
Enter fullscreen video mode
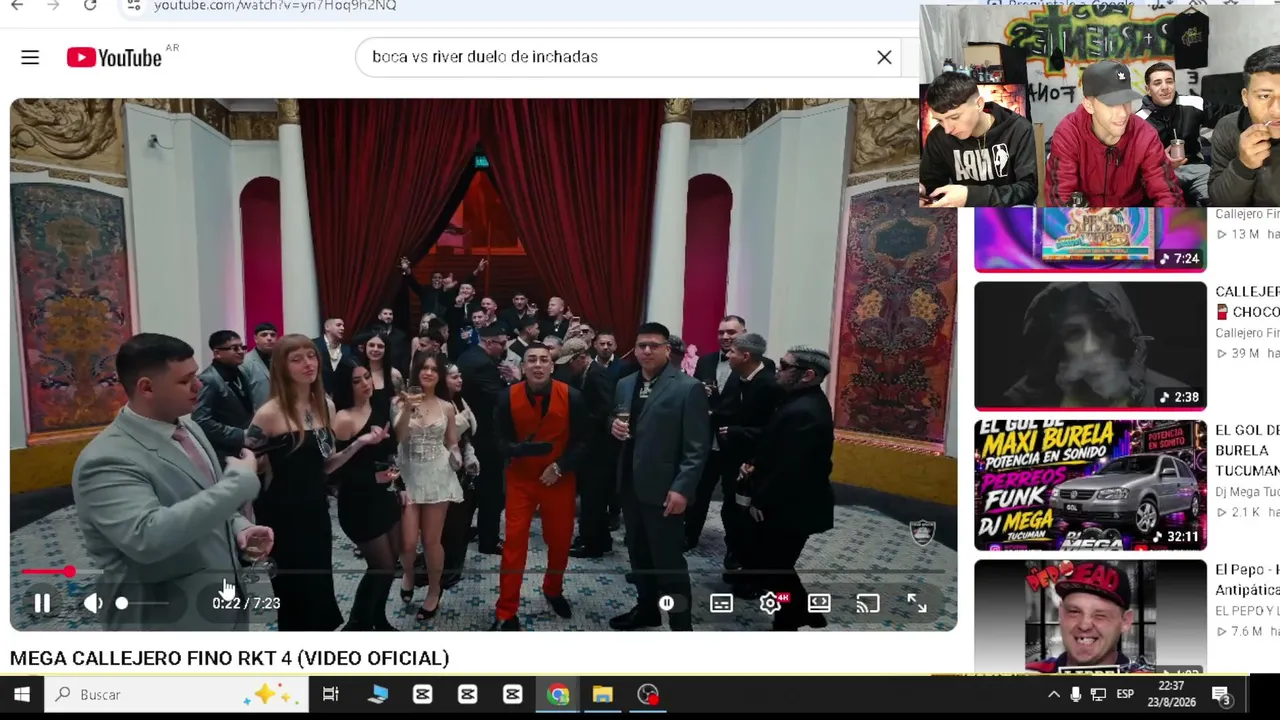[916, 603]
